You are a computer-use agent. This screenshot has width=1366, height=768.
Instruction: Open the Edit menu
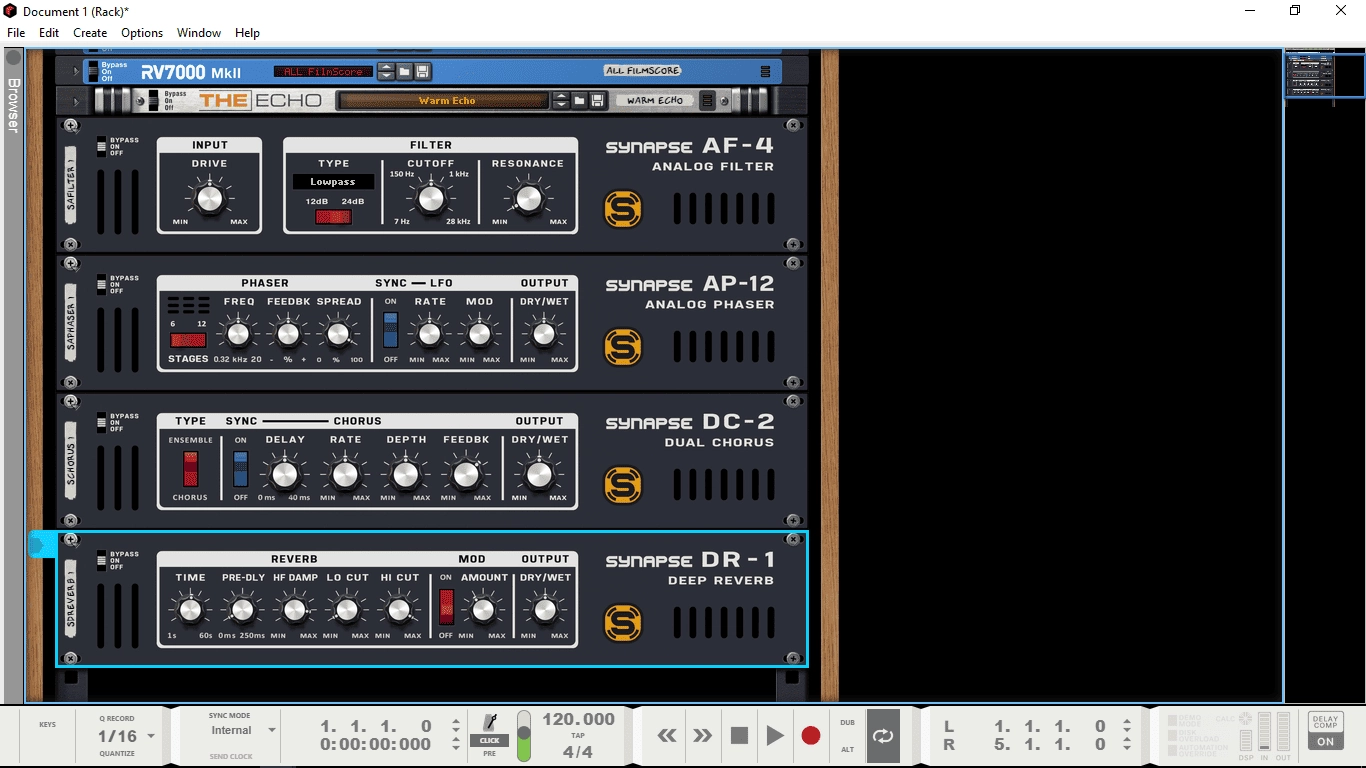[49, 33]
